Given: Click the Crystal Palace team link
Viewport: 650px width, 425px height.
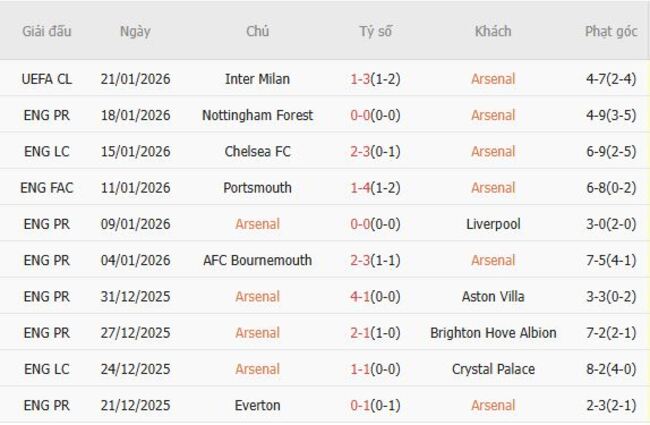Looking at the screenshot, I should coord(493,369).
